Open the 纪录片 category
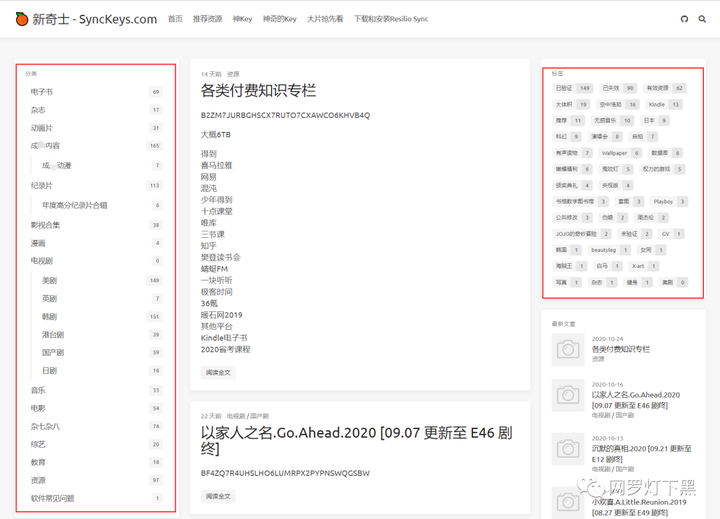Image resolution: width=720 pixels, height=519 pixels. [x=41, y=186]
